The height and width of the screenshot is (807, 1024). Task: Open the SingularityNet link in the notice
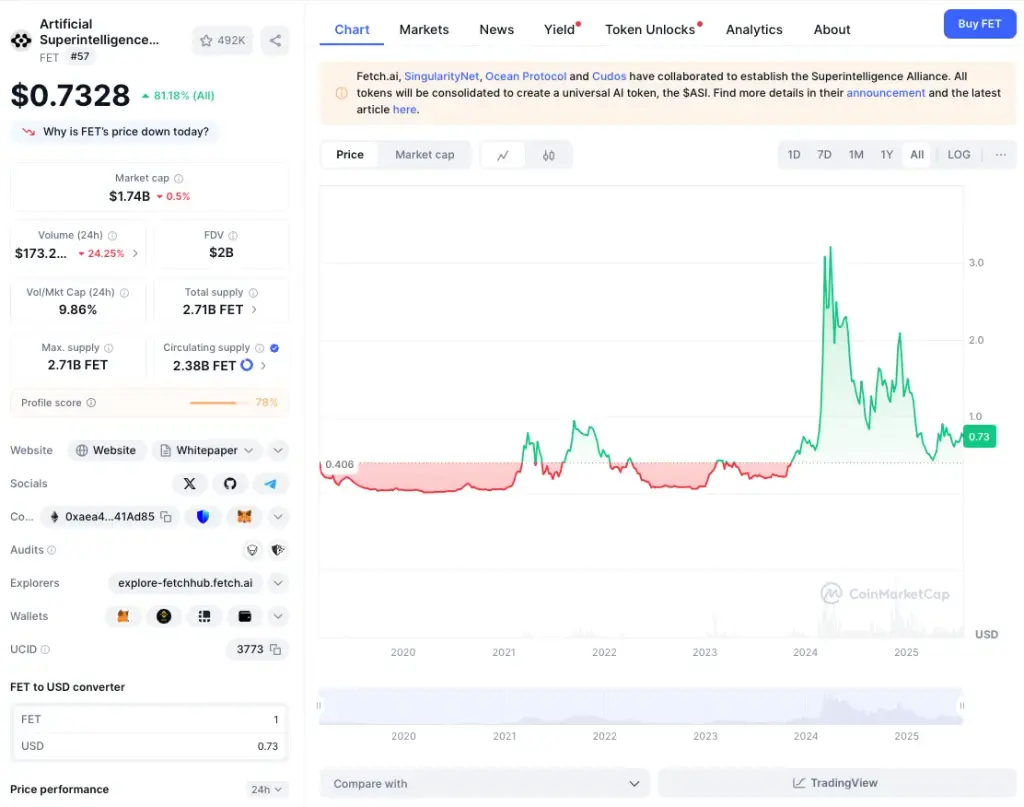[441, 76]
